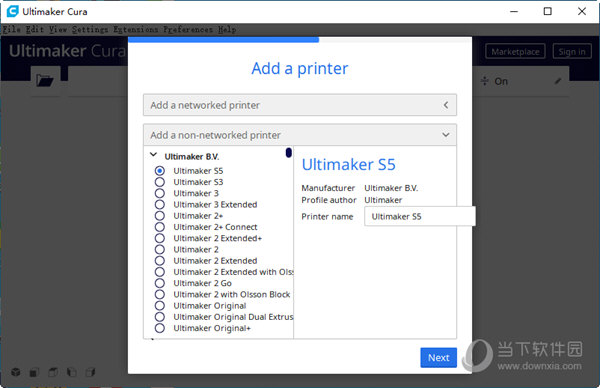Select Ultimaker S3 radio button
Viewport: 600px width, 388px height.
tap(160, 182)
